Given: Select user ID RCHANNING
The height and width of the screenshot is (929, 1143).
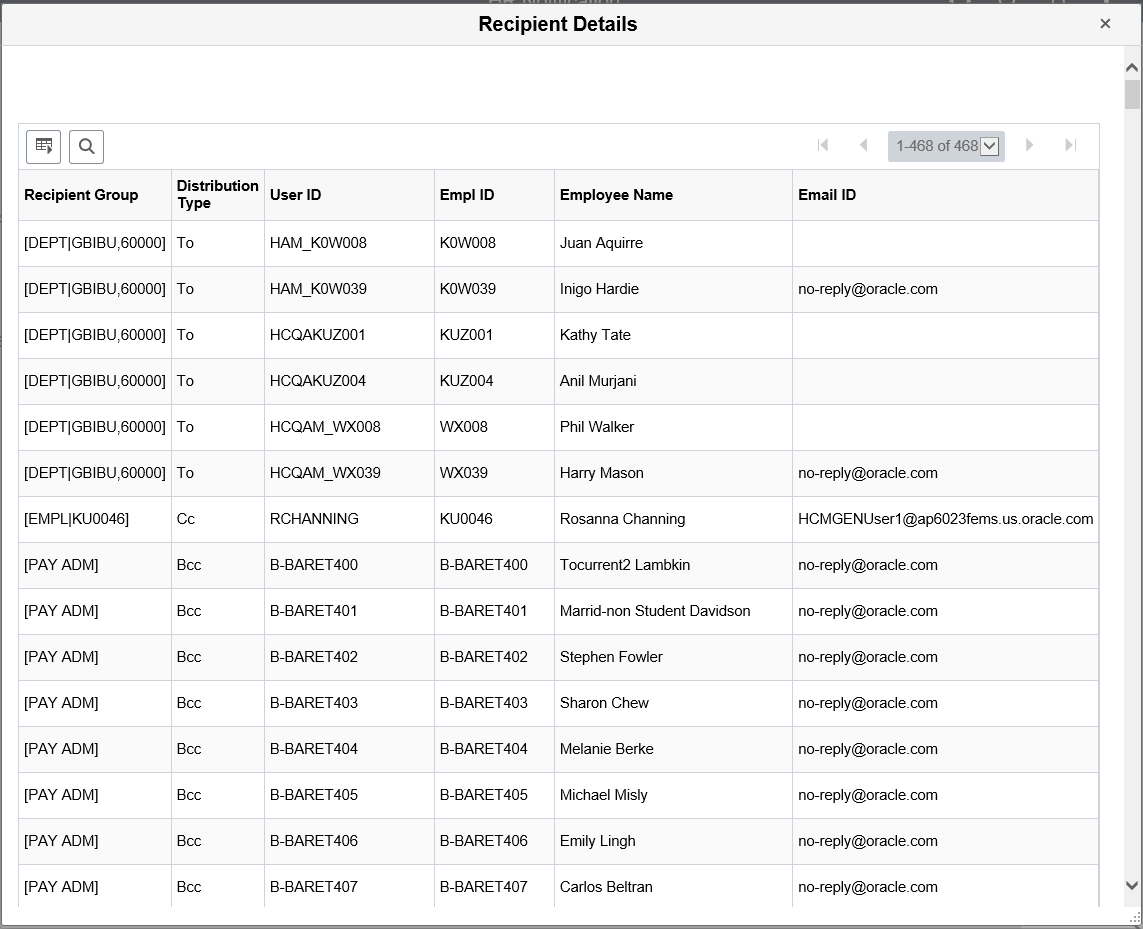Looking at the screenshot, I should tap(314, 518).
